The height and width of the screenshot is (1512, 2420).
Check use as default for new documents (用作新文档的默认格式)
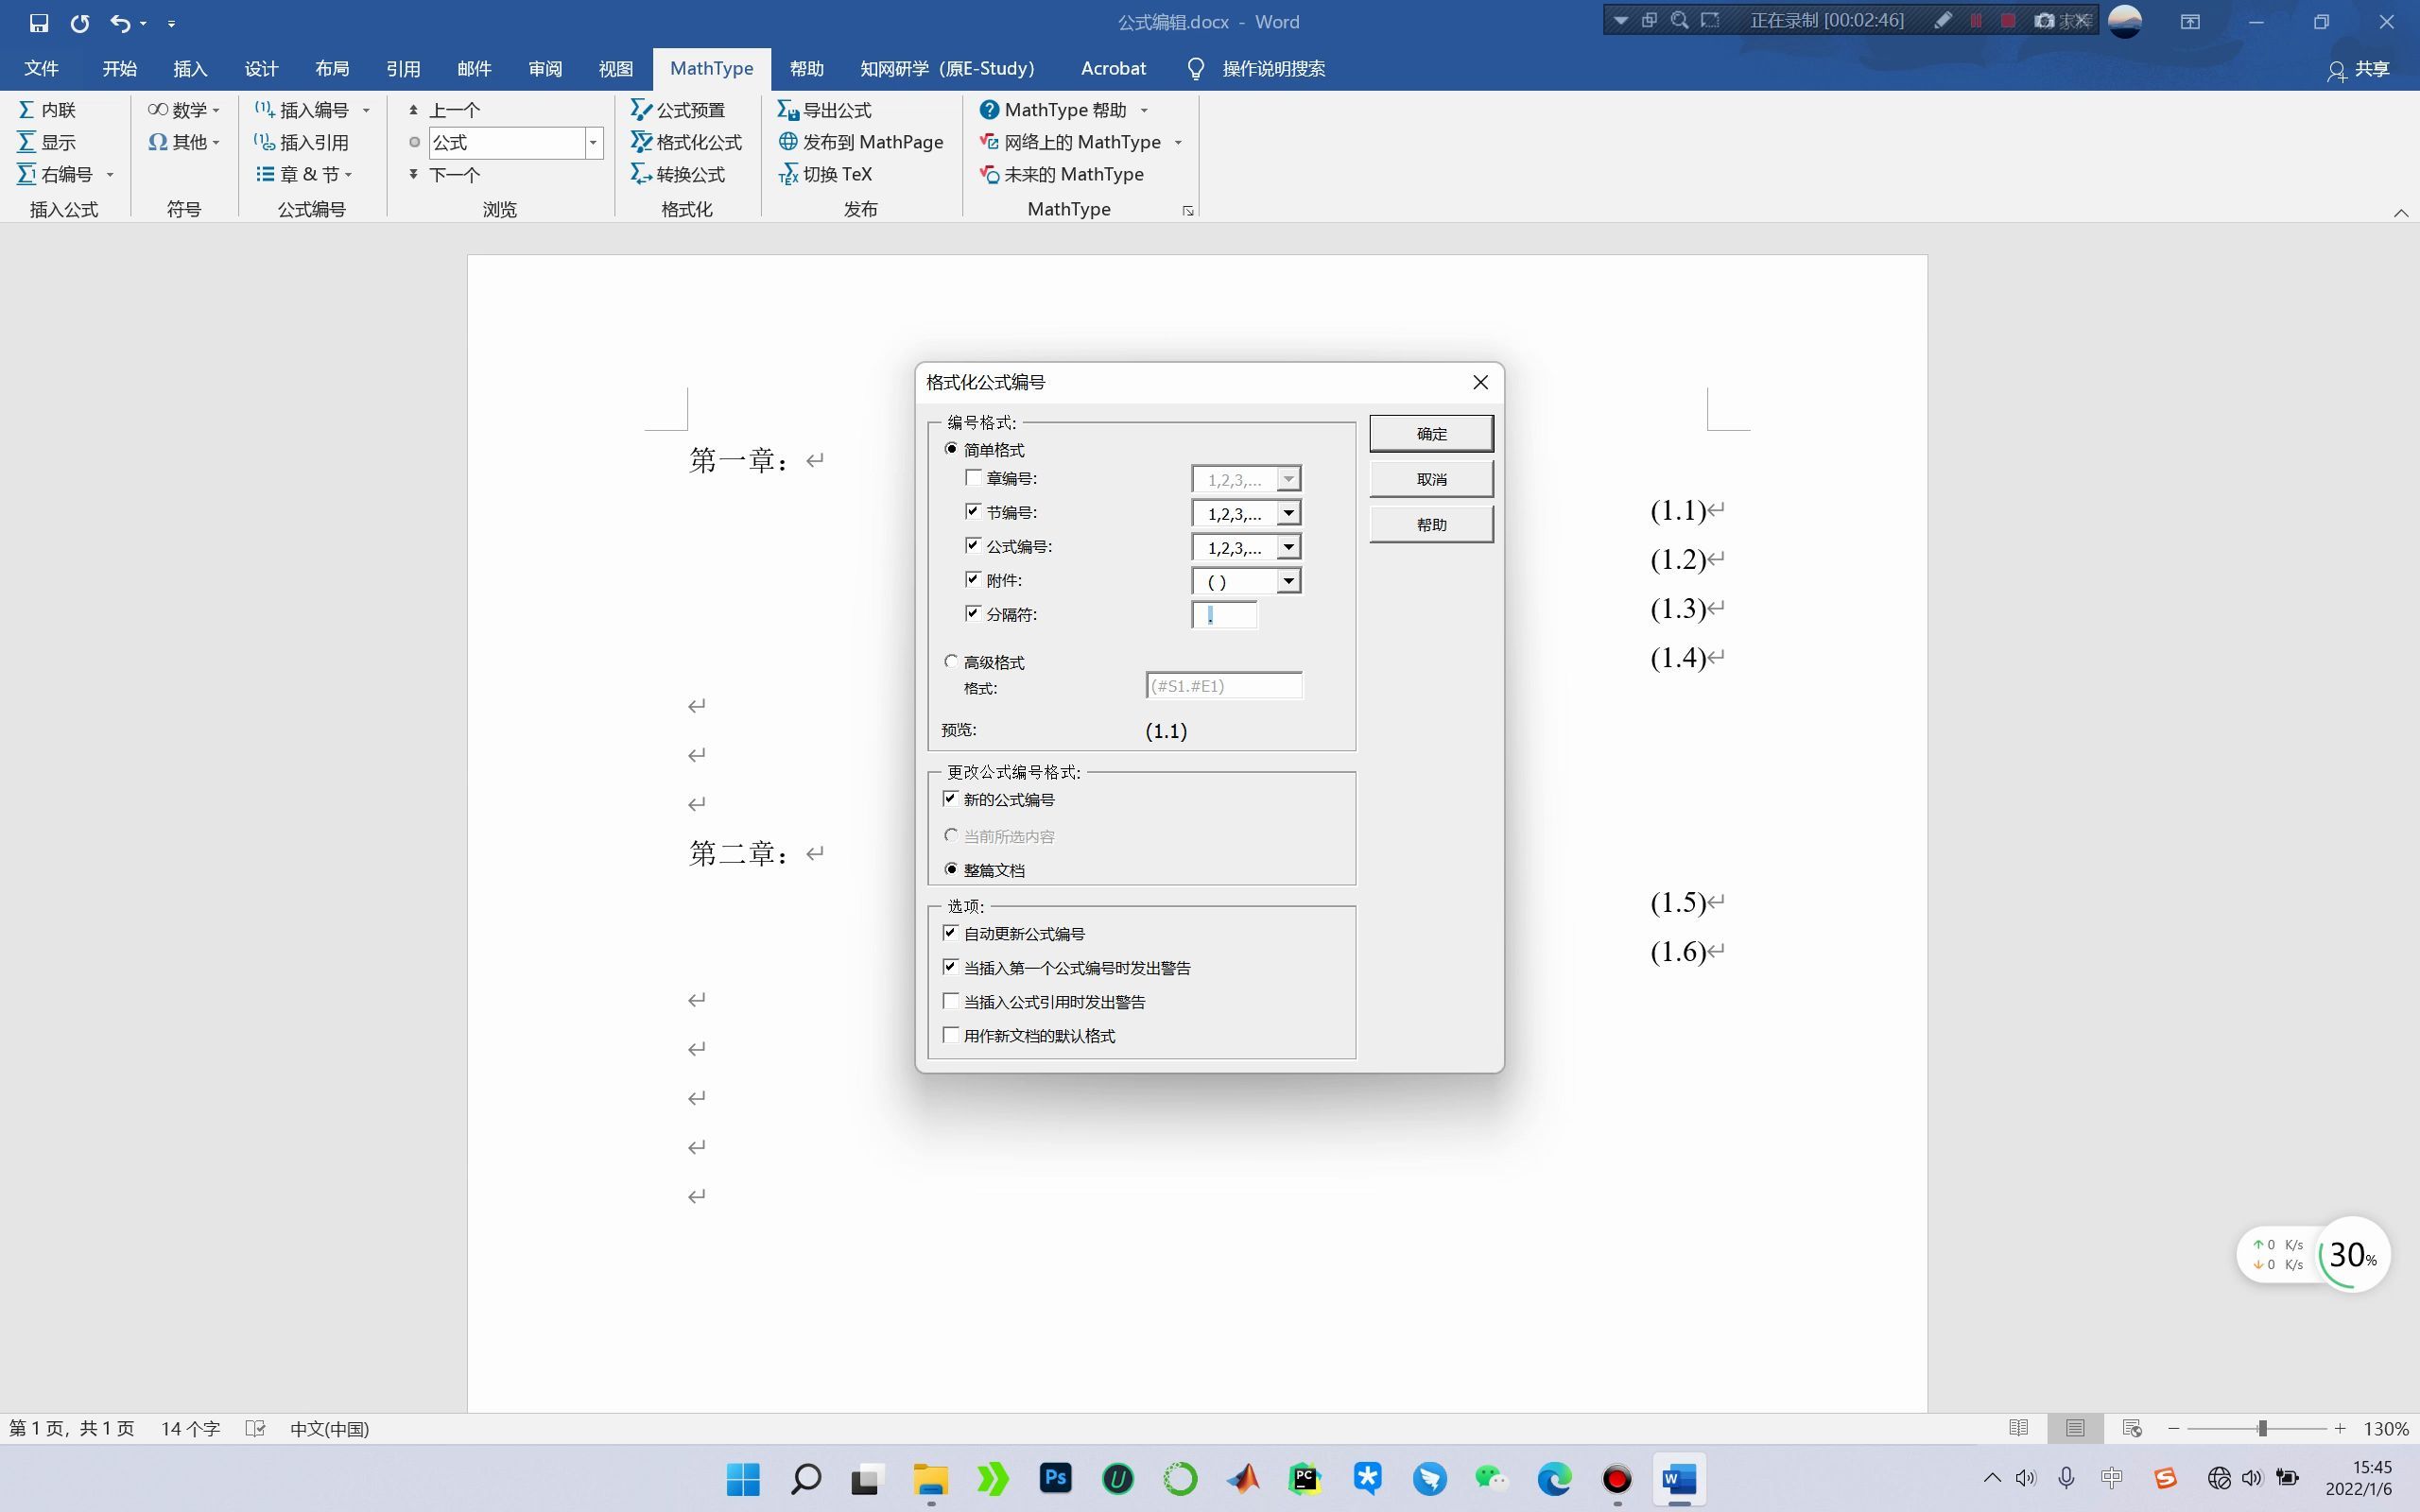[951, 1035]
